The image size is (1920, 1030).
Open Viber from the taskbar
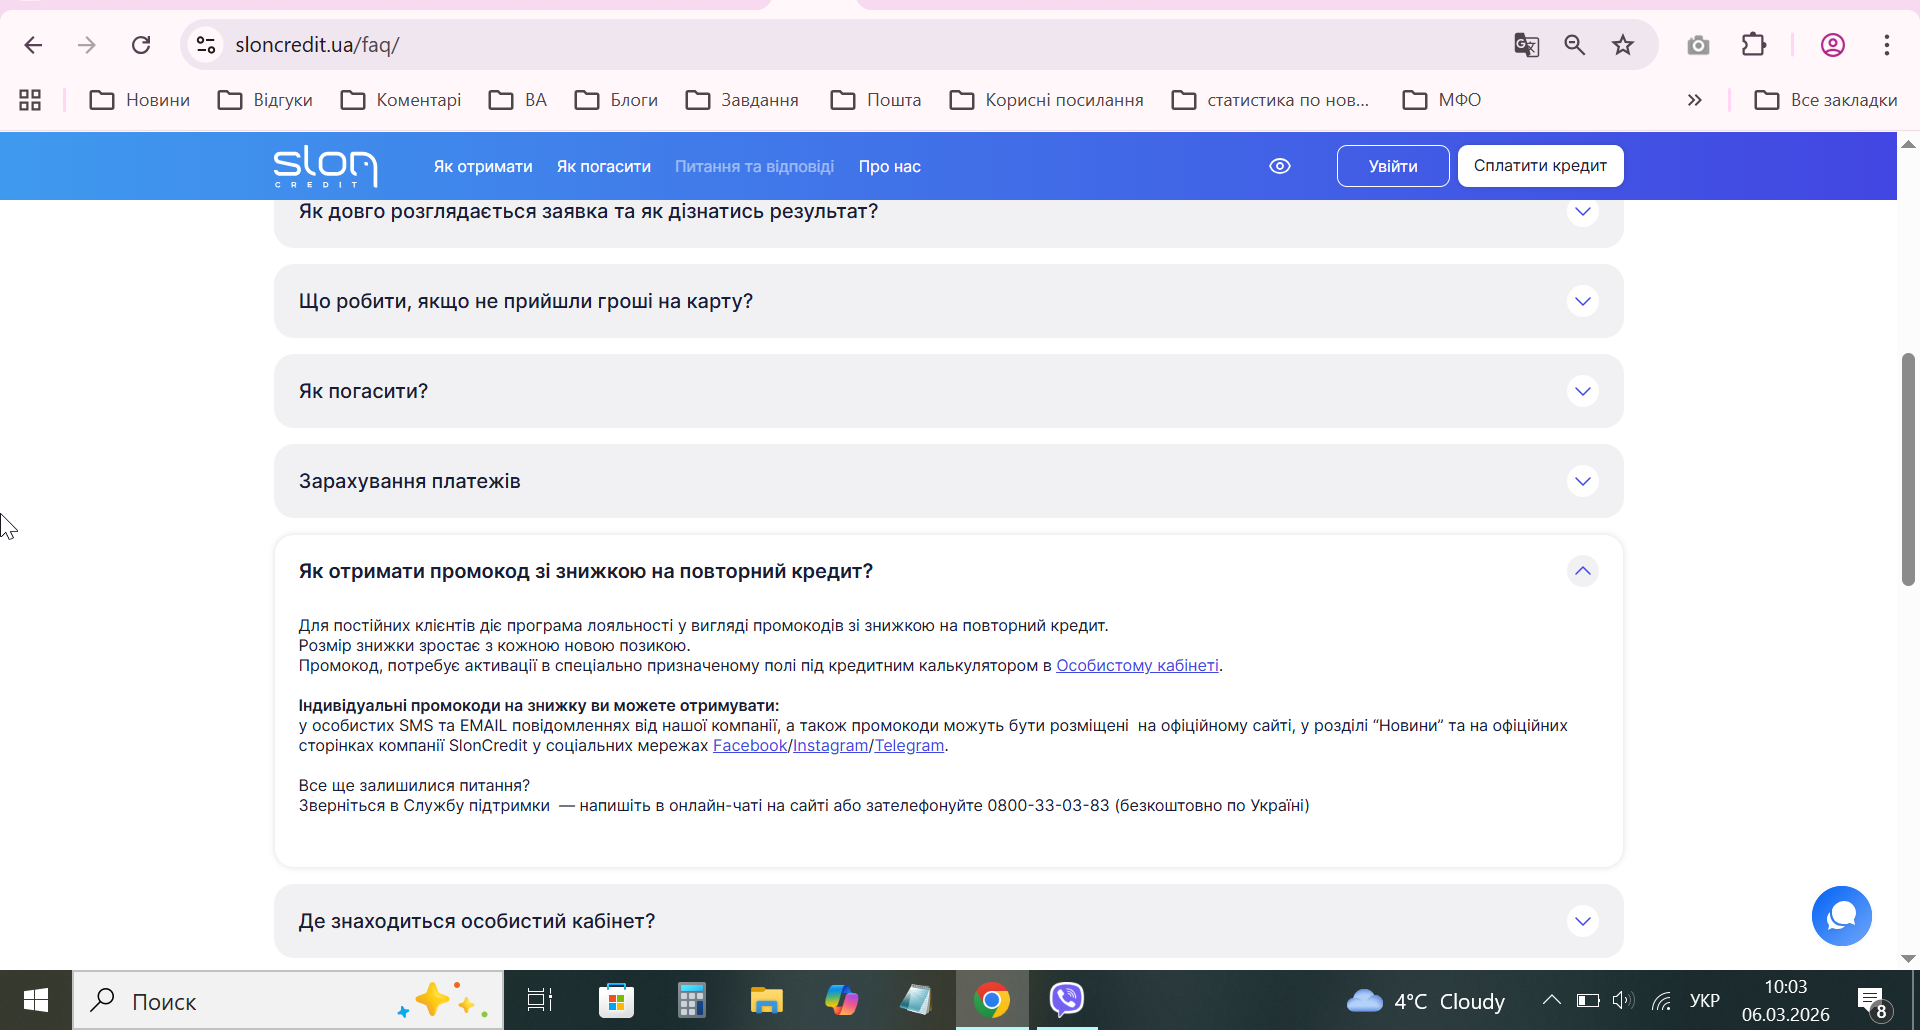point(1067,1000)
